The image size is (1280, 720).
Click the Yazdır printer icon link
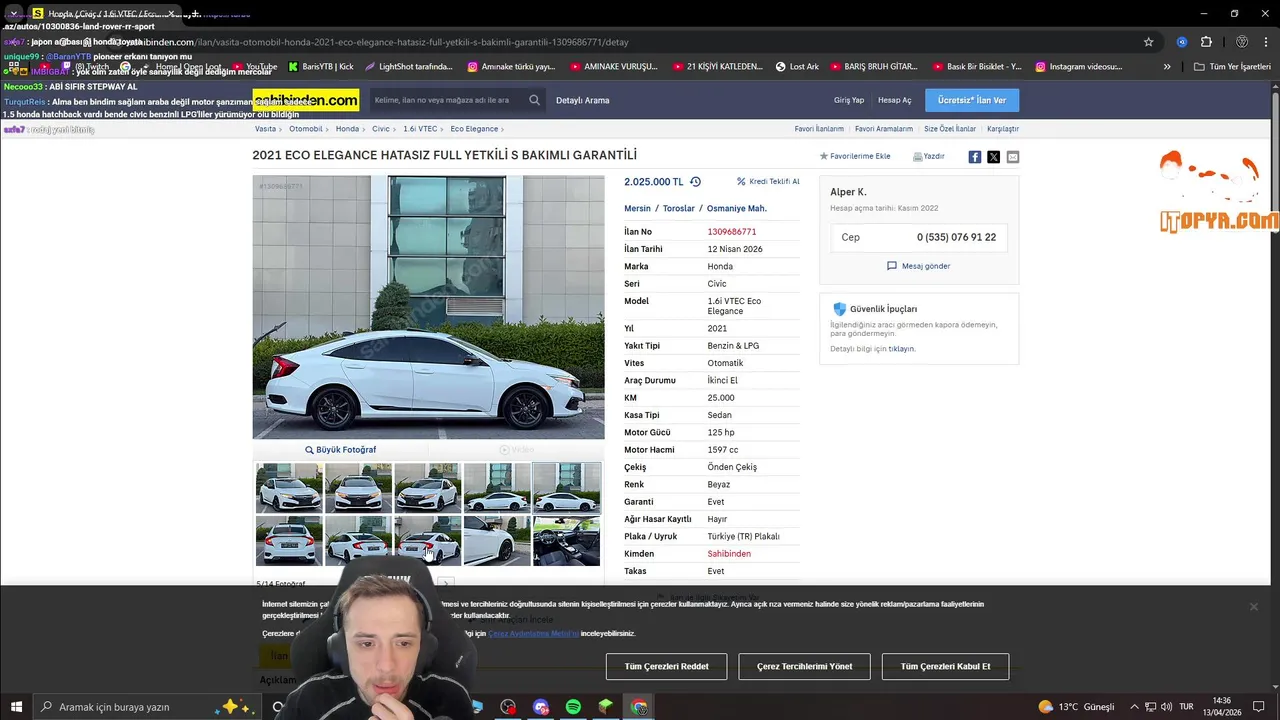click(929, 156)
